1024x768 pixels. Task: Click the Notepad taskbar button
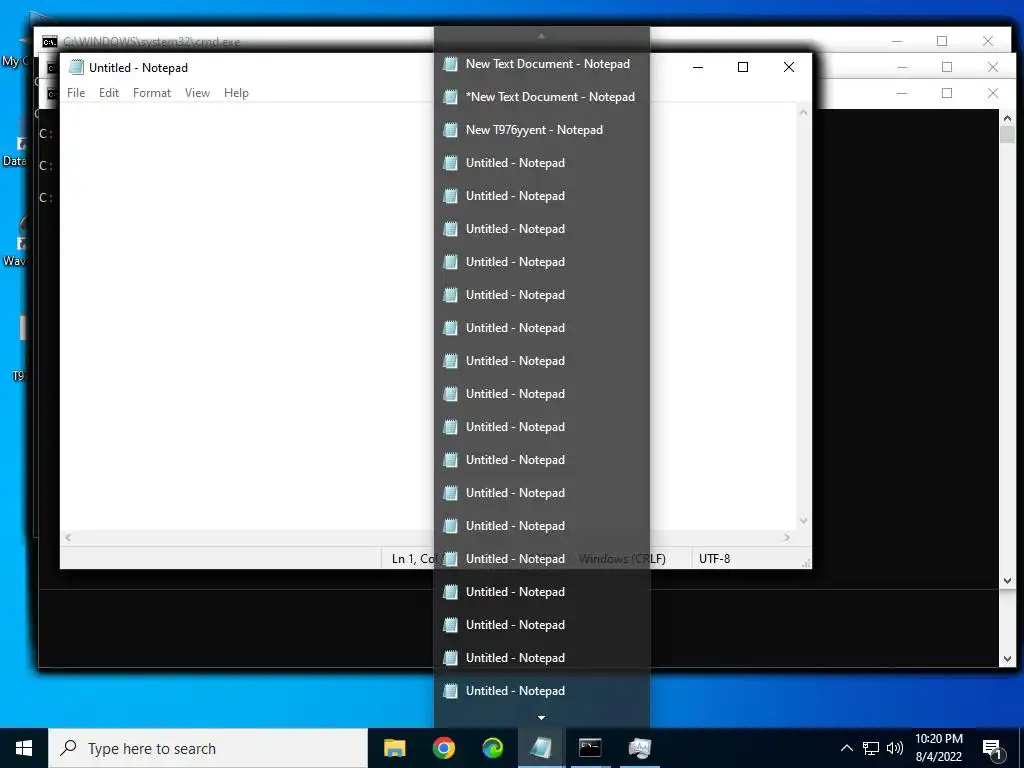[x=541, y=748]
